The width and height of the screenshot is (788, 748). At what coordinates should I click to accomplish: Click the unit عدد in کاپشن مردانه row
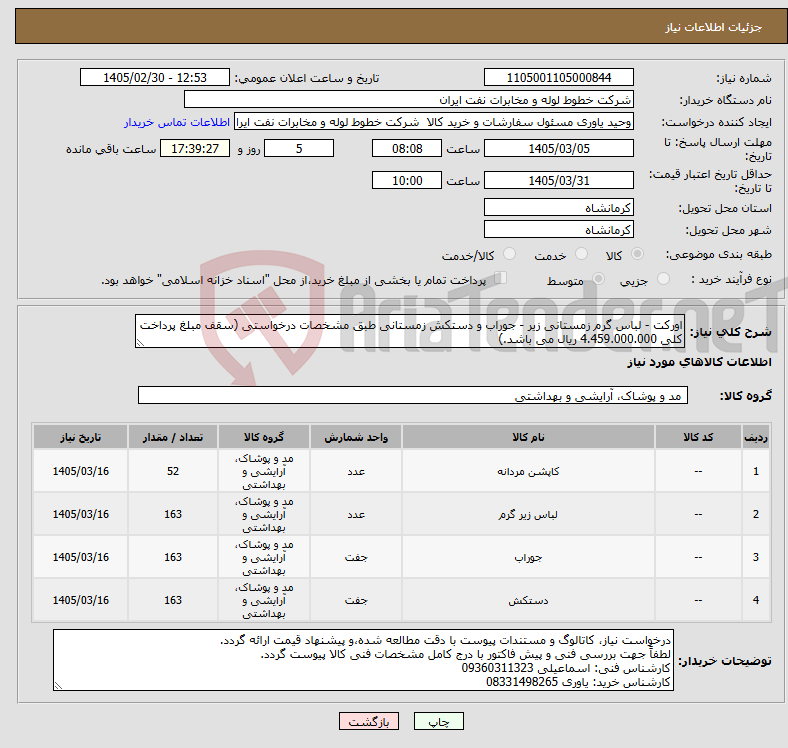[x=356, y=471]
